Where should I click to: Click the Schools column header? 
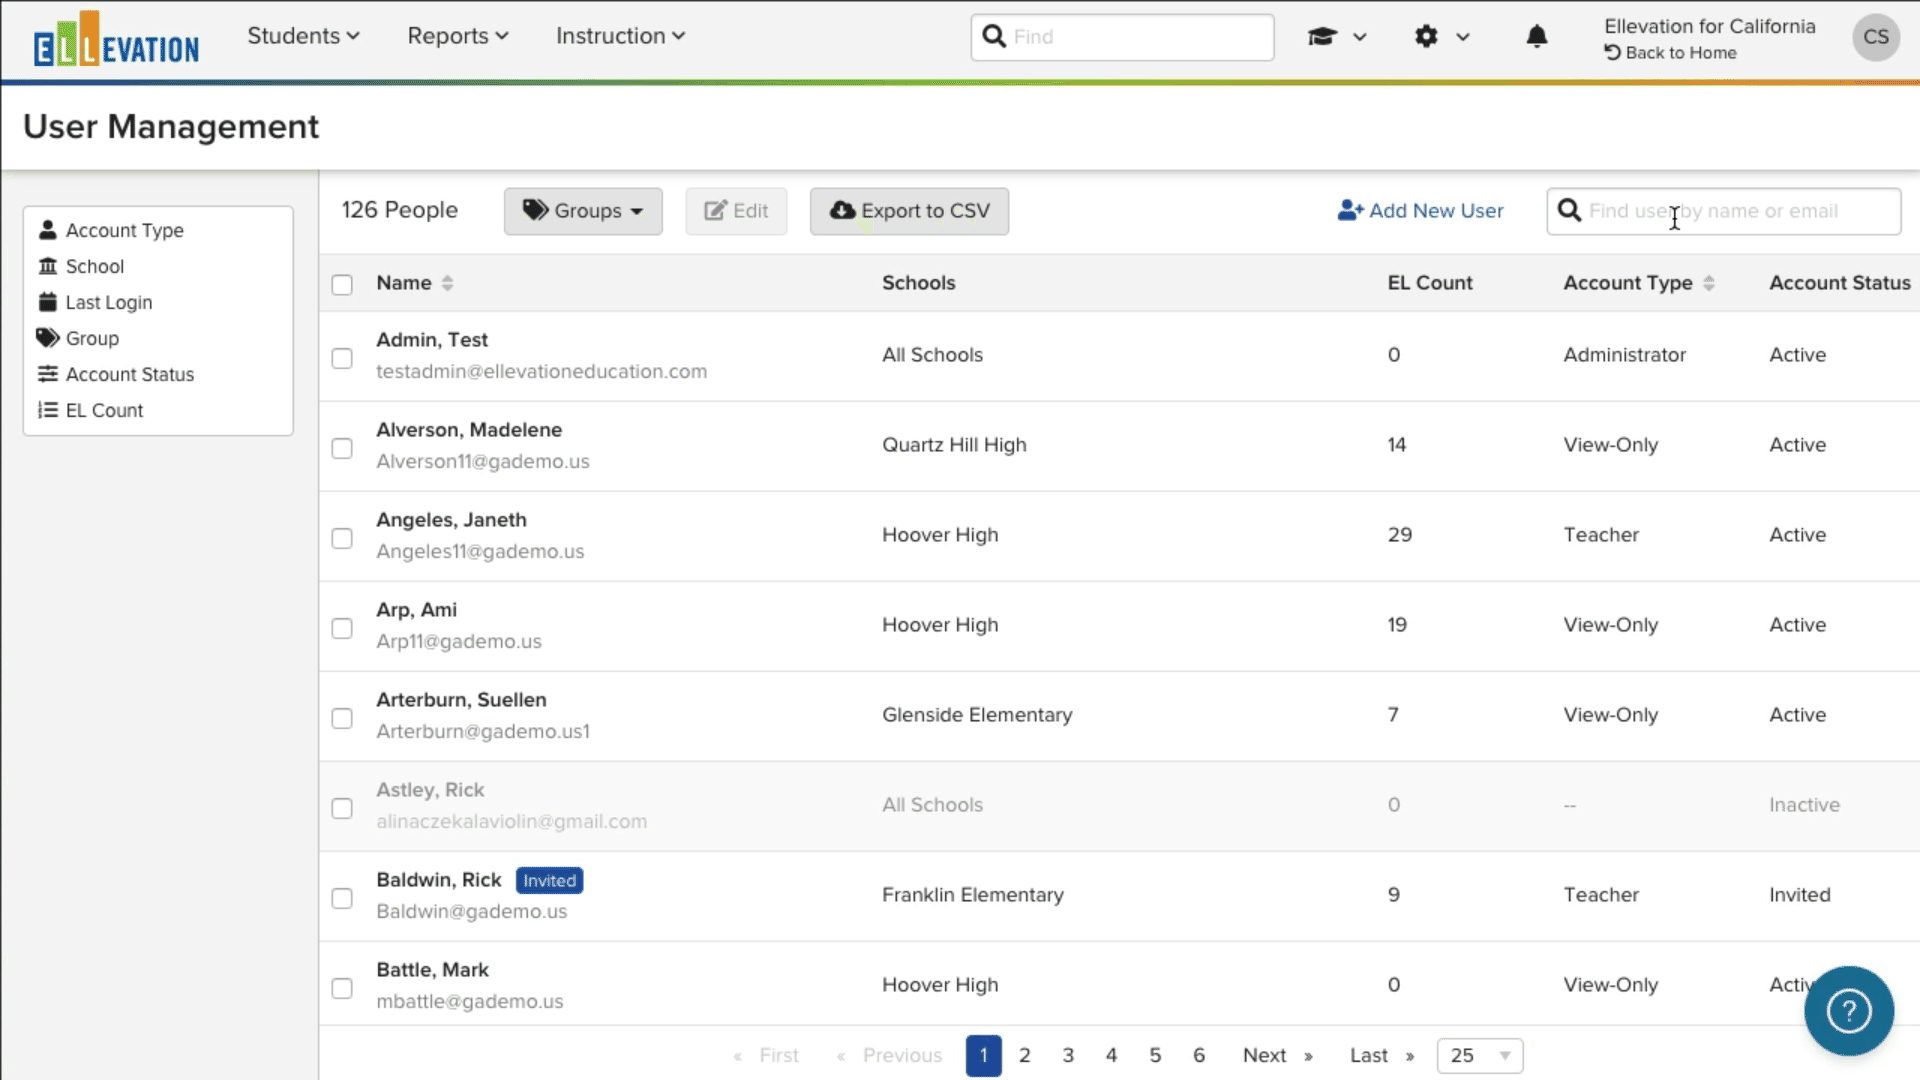pos(919,283)
